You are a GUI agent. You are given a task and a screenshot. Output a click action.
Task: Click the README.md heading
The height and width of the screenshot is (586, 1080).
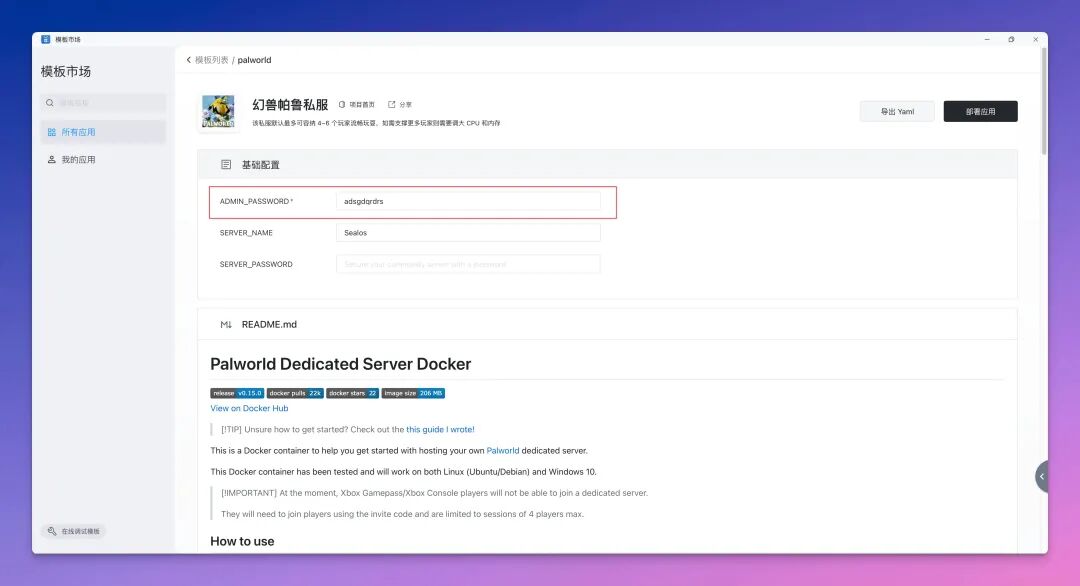click(x=269, y=324)
